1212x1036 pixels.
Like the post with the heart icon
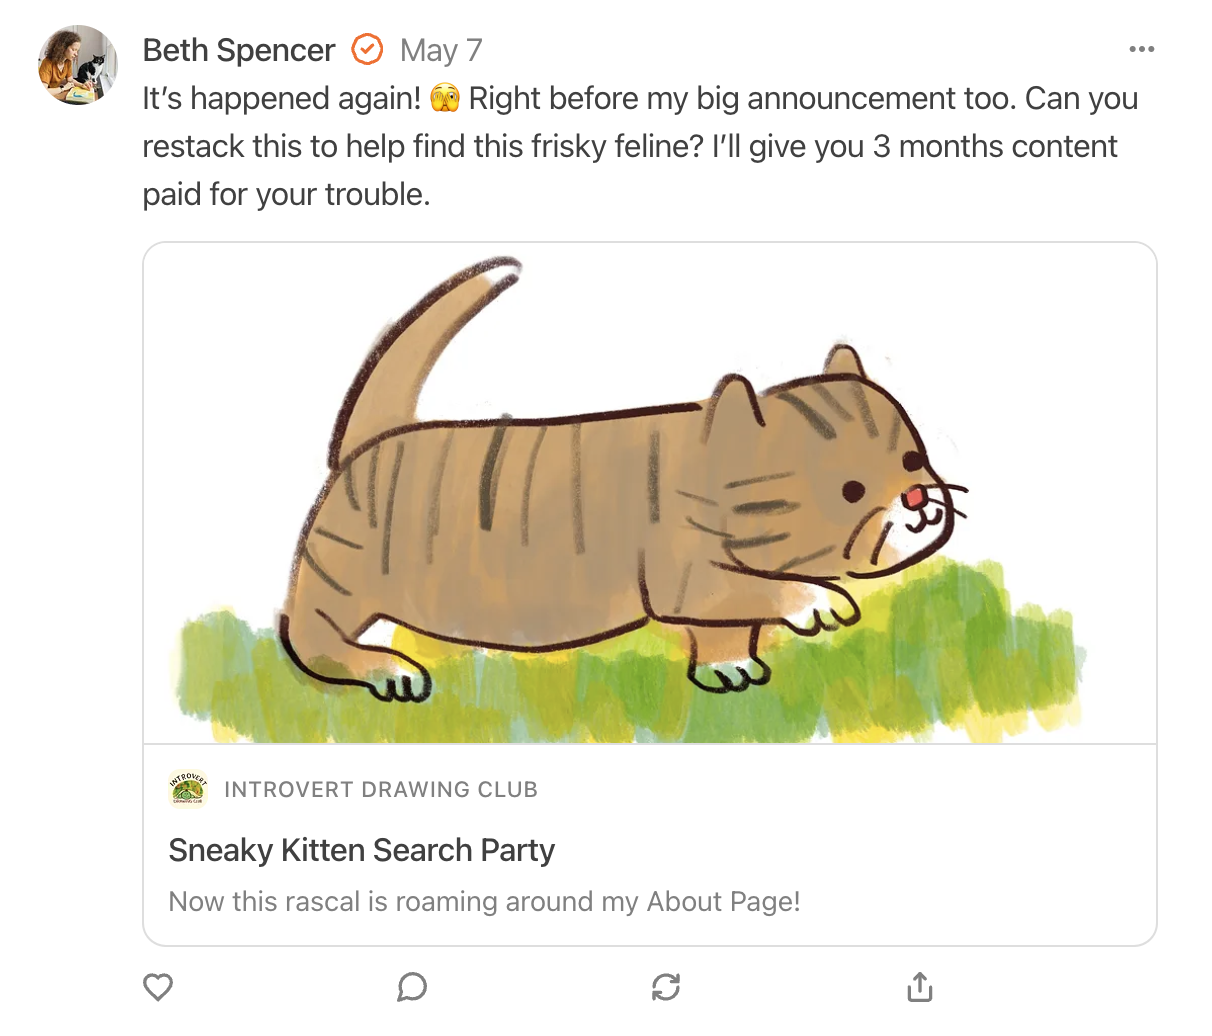(158, 987)
